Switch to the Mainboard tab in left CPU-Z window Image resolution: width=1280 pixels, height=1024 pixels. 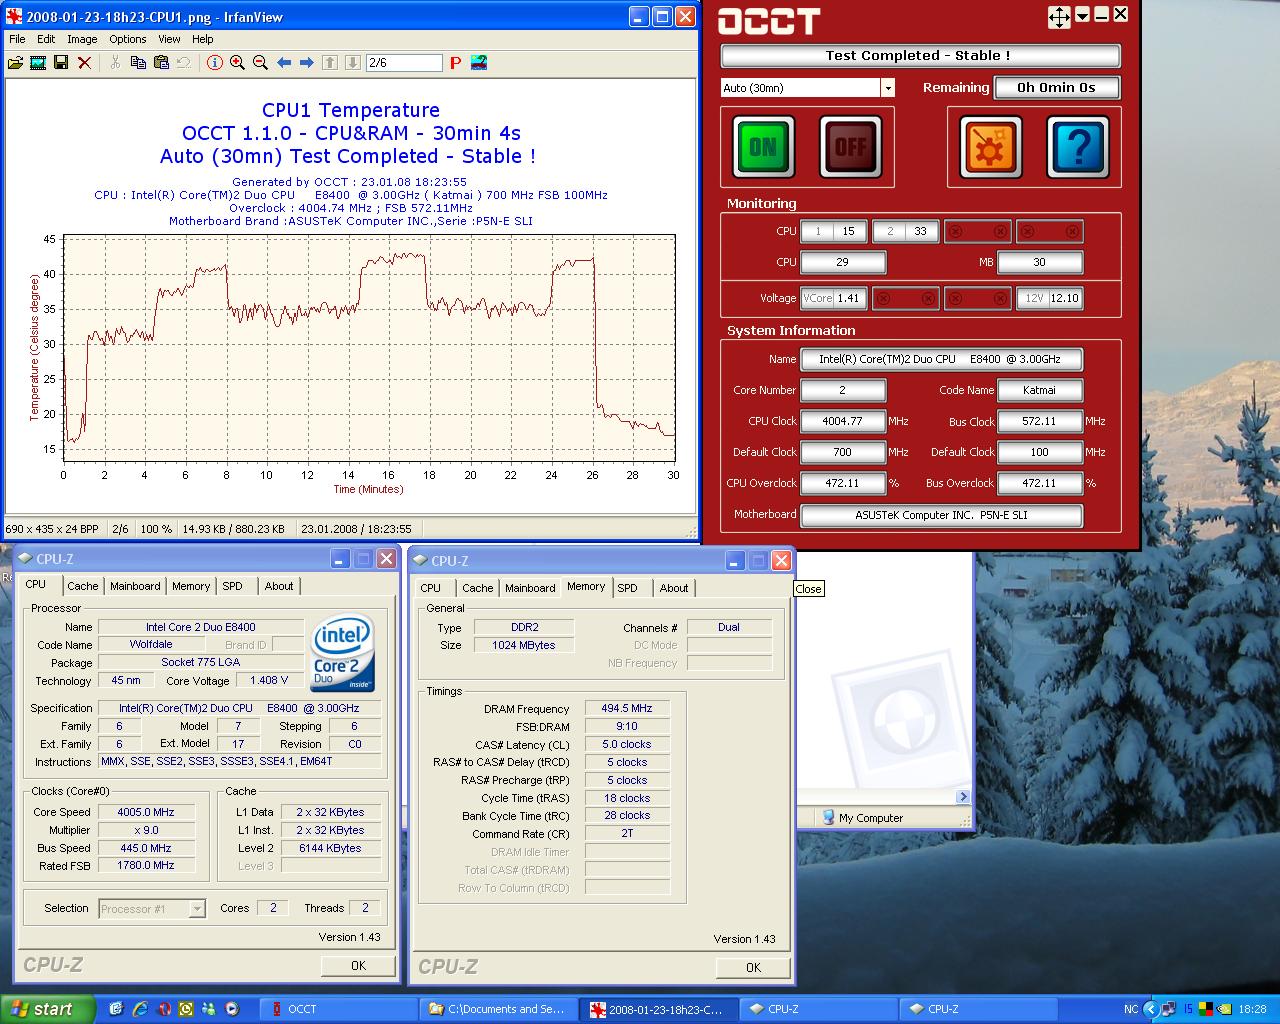coord(135,586)
